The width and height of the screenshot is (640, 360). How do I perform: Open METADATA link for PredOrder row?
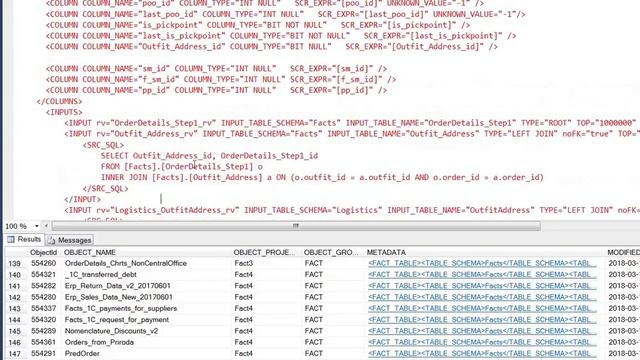[482, 353]
